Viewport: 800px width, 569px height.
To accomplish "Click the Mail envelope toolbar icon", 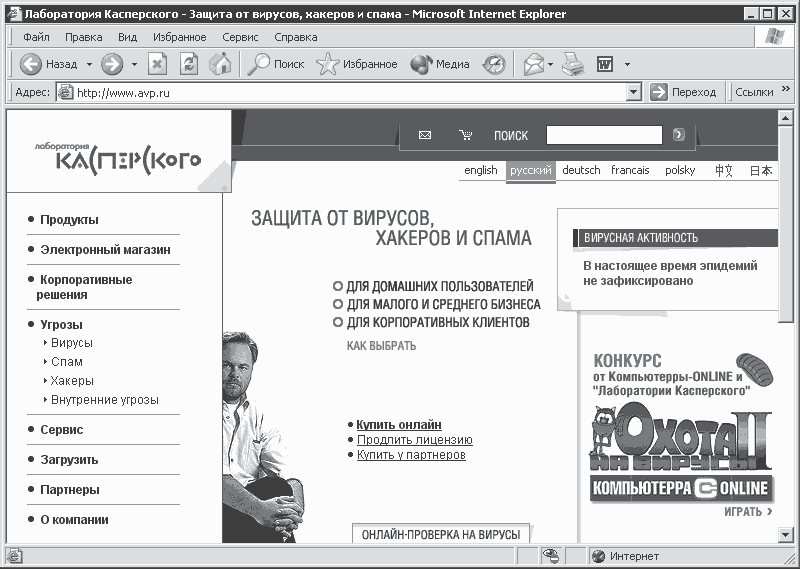I will point(534,64).
